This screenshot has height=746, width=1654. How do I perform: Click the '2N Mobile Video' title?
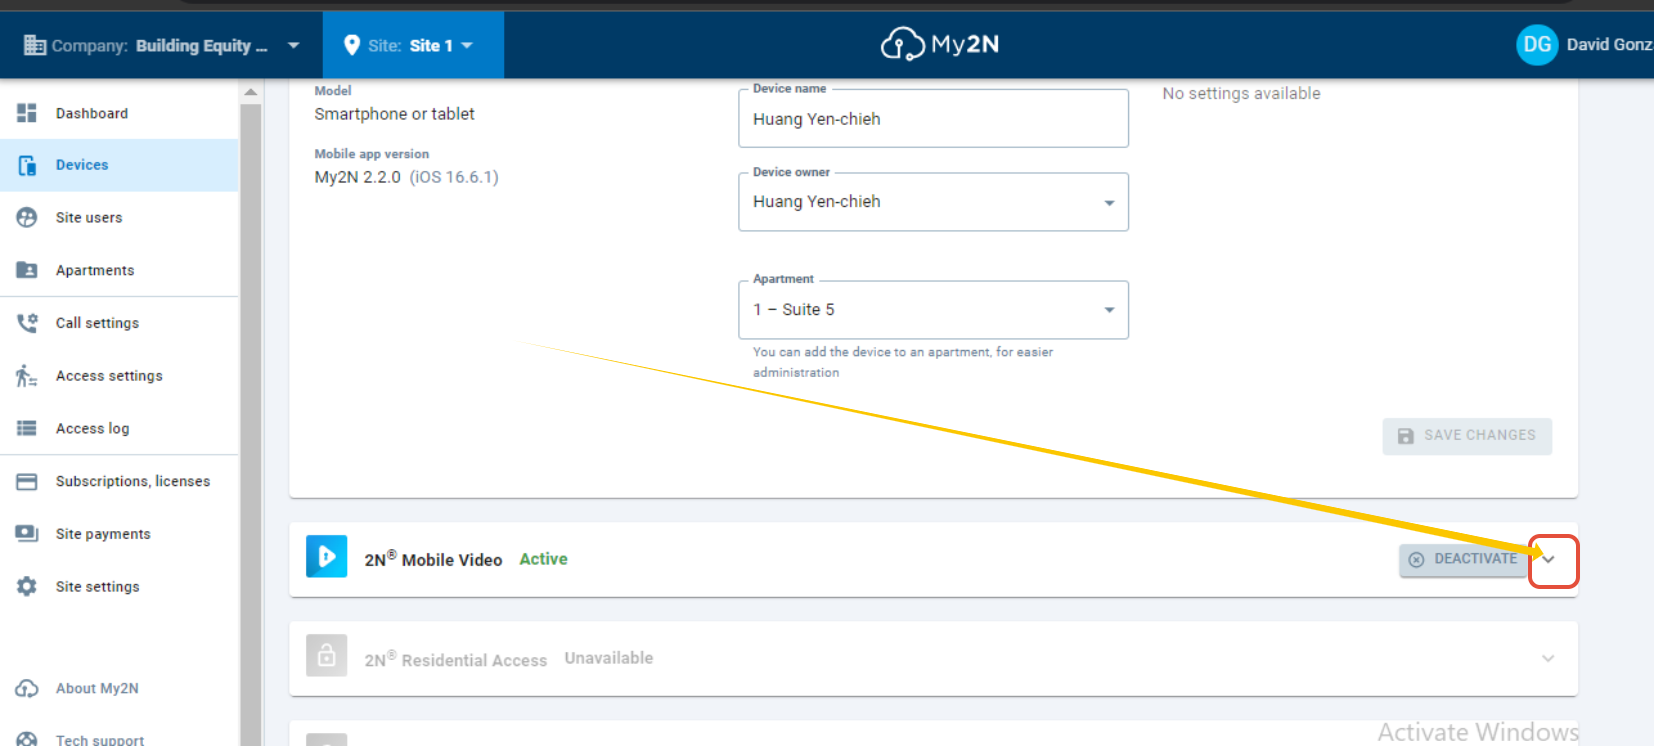tap(433, 559)
